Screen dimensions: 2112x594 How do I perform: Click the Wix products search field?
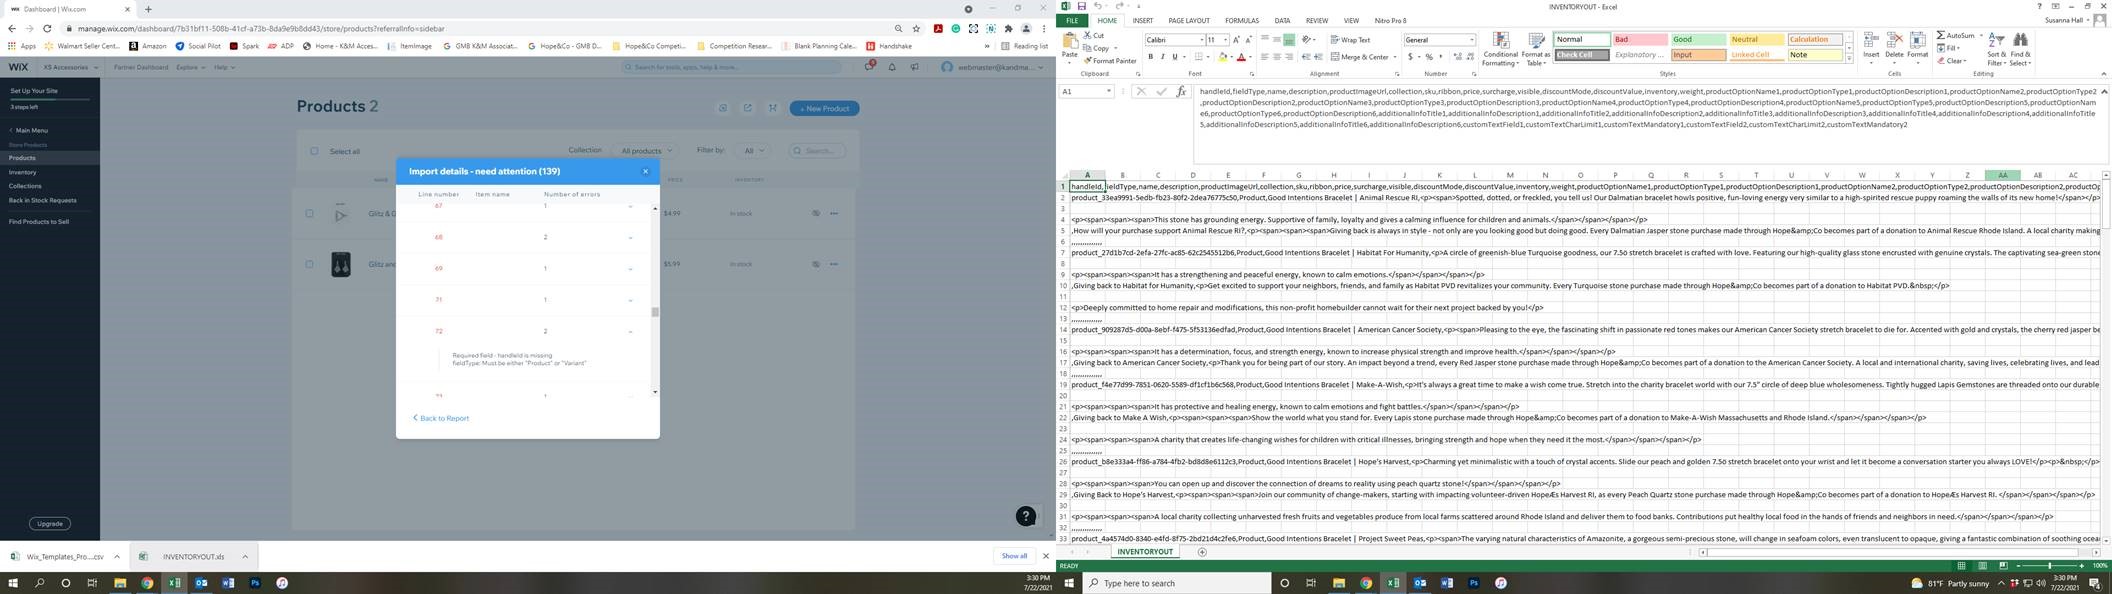(817, 151)
